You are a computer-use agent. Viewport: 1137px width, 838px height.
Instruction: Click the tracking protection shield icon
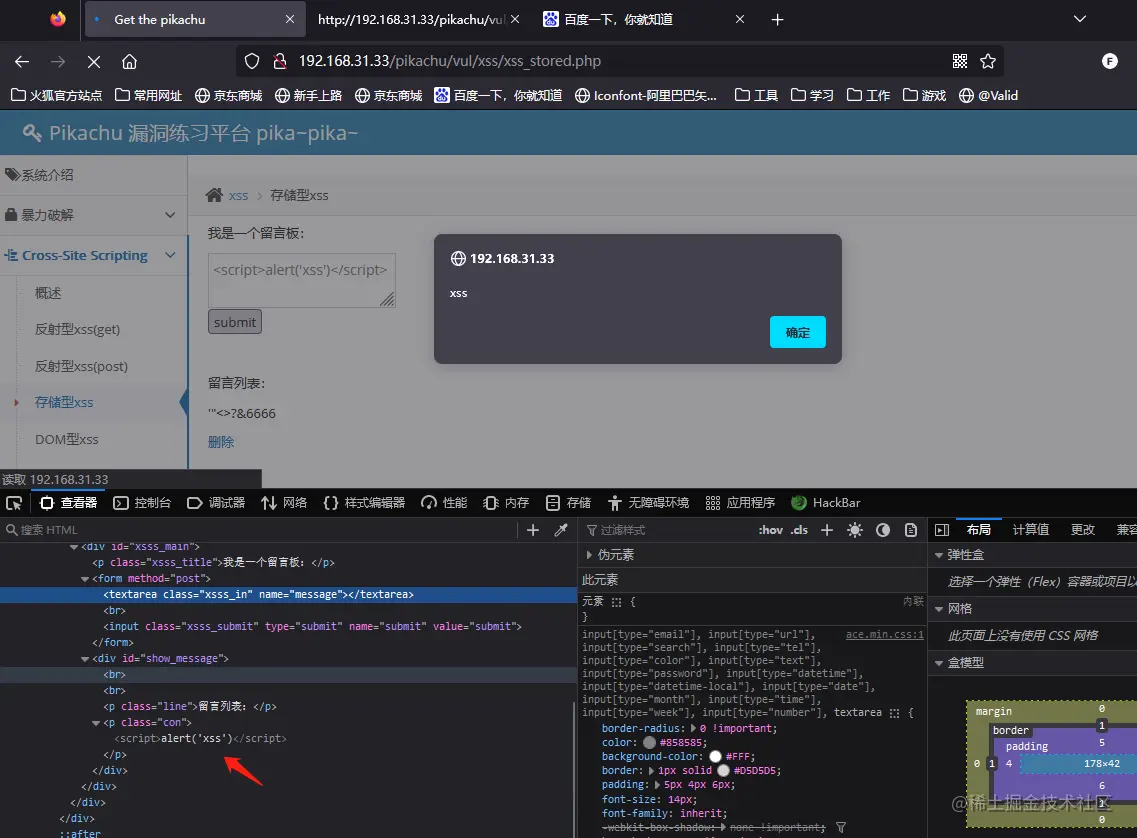(x=252, y=62)
